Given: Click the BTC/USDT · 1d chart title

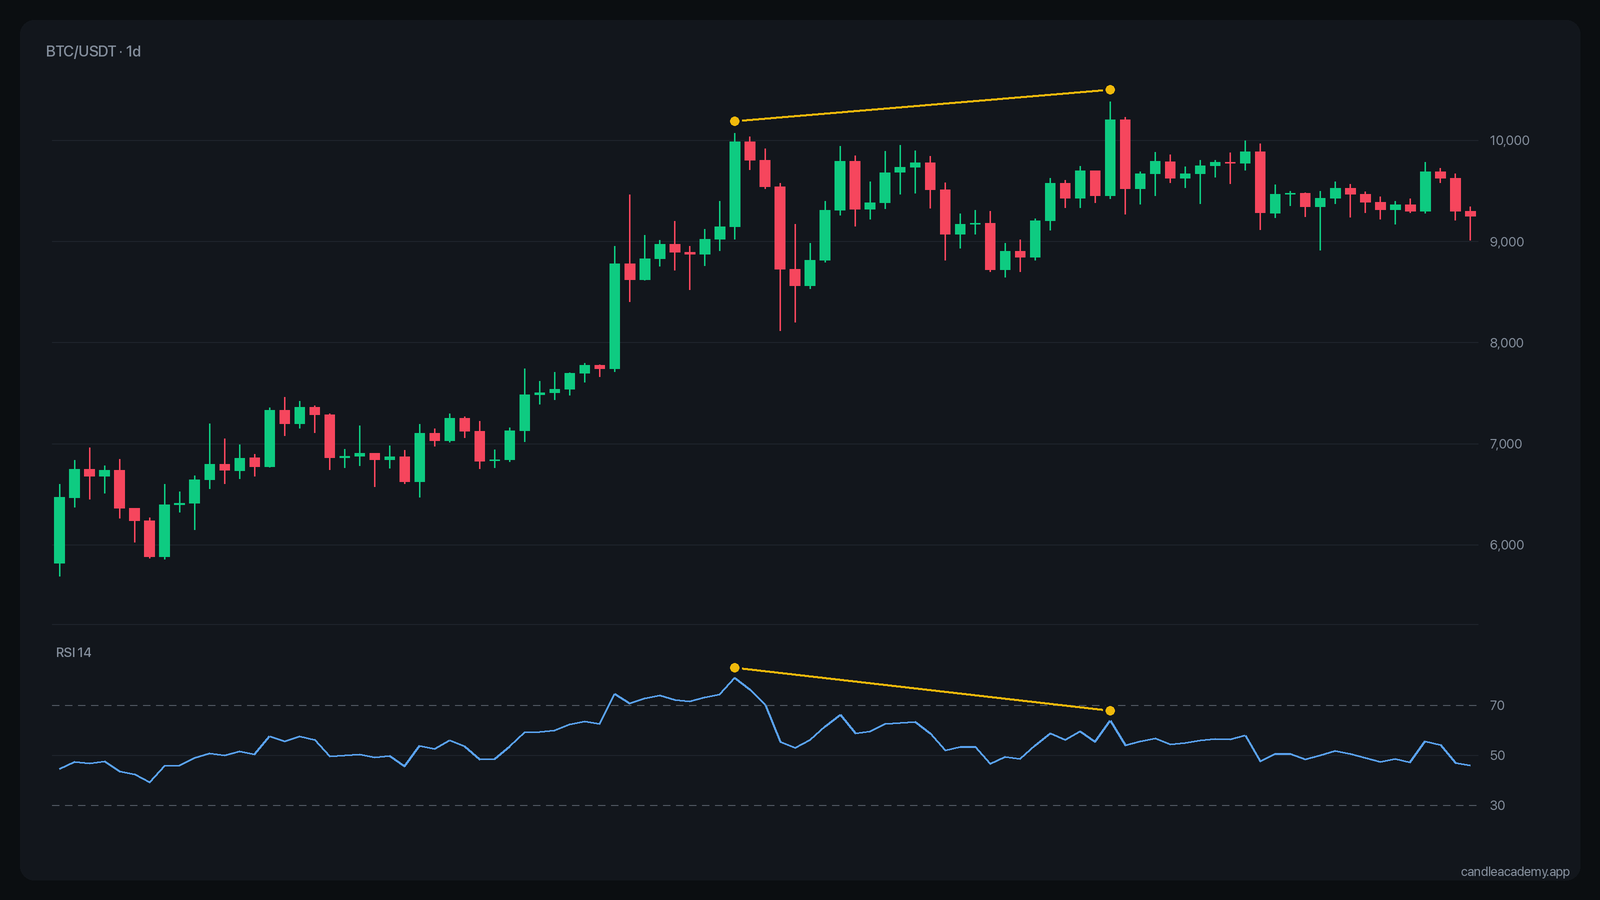Looking at the screenshot, I should (93, 51).
